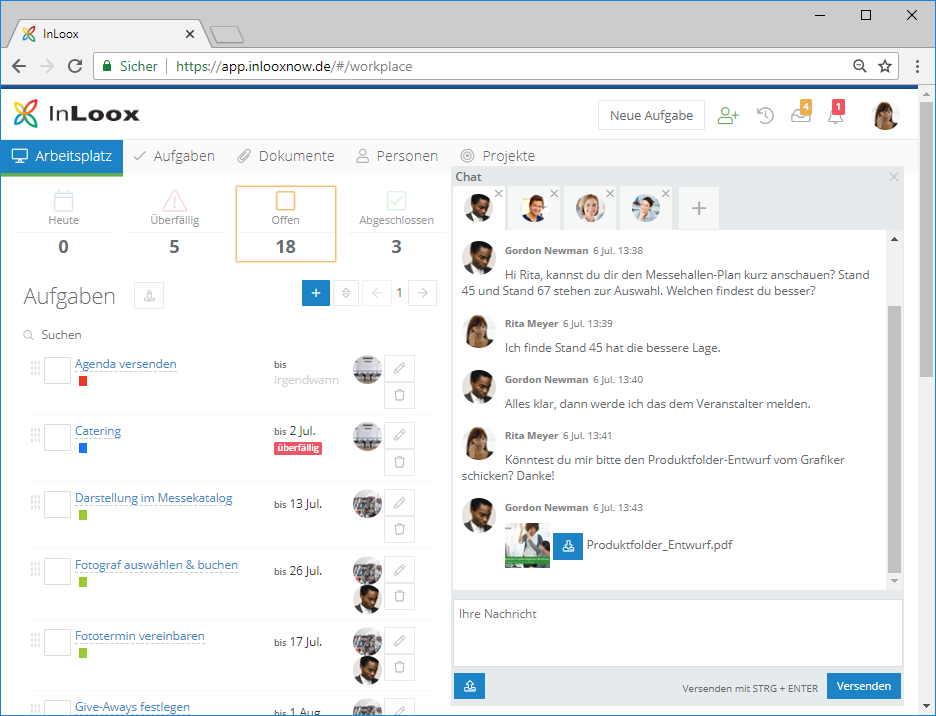936x716 pixels.
Task: Switch to third chat tab, blonde woman avatar
Action: point(589,208)
